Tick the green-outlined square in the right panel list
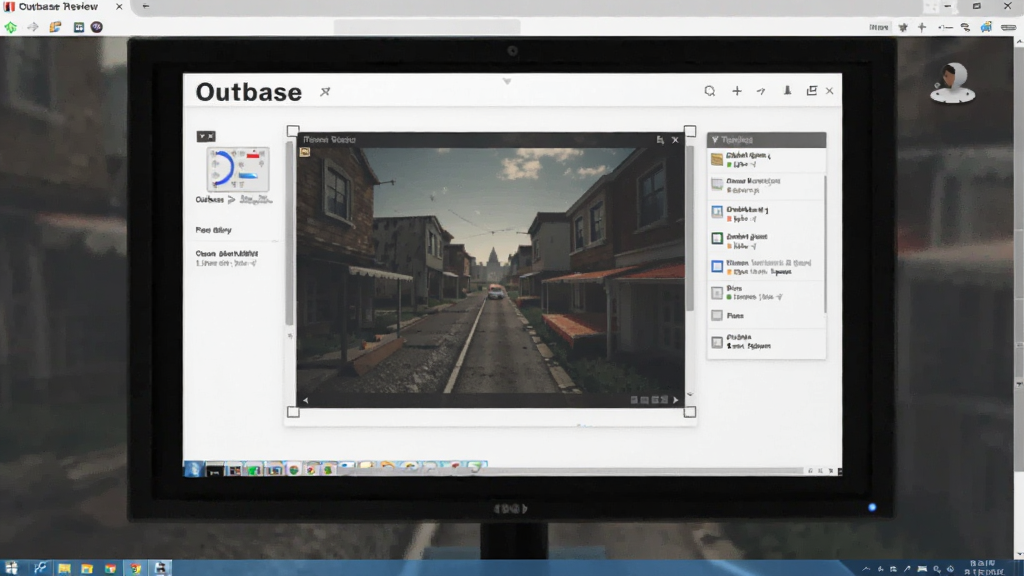The image size is (1024, 576). [x=717, y=238]
